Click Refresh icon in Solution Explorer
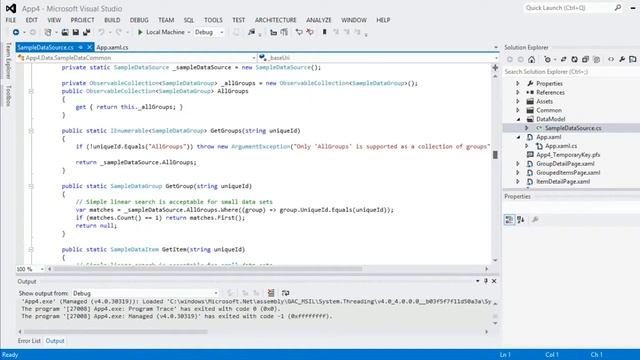This screenshot has height=360, width=640. tap(574, 60)
